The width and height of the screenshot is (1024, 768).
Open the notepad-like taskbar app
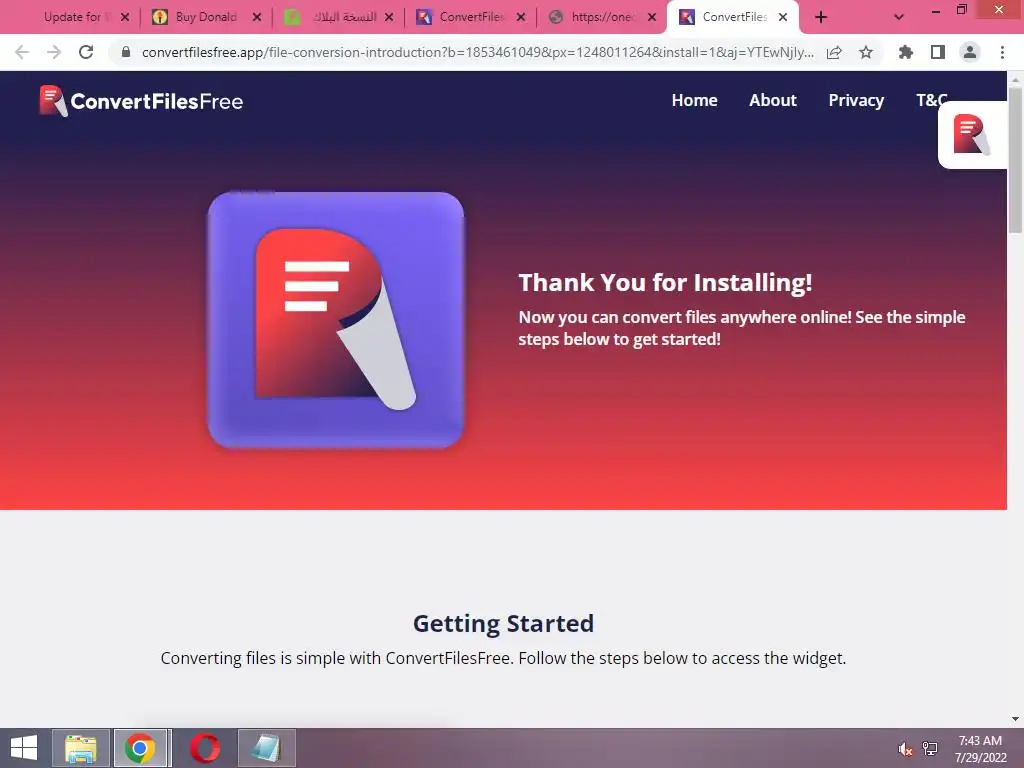tap(266, 748)
